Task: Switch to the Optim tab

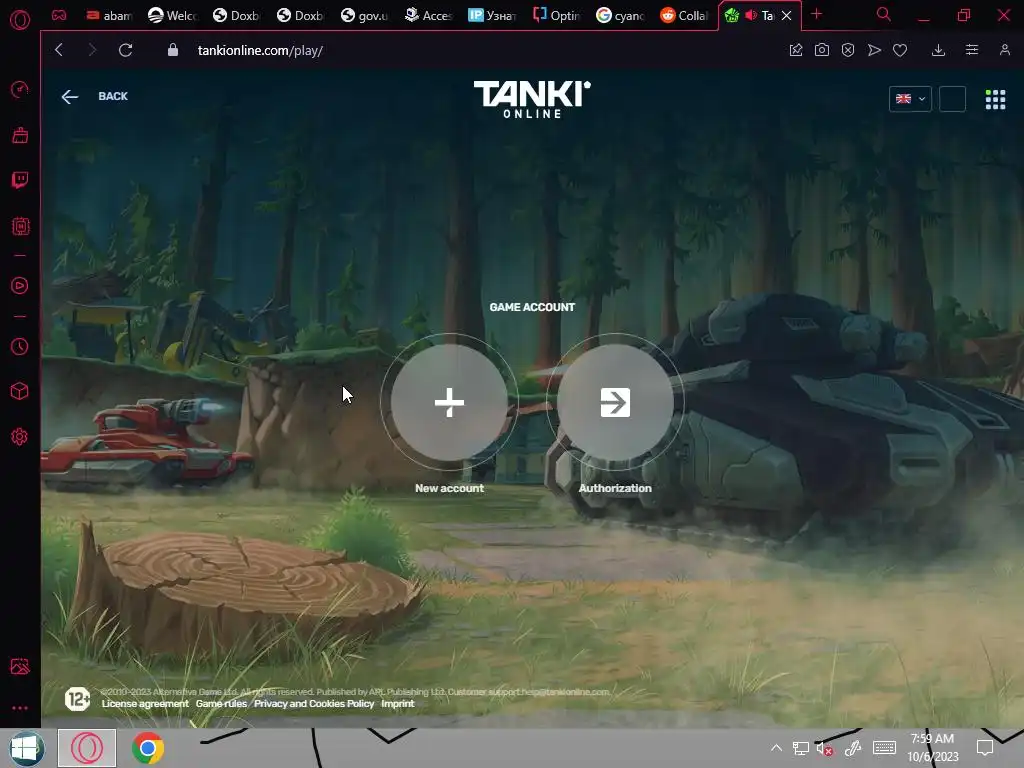Action: coord(557,16)
